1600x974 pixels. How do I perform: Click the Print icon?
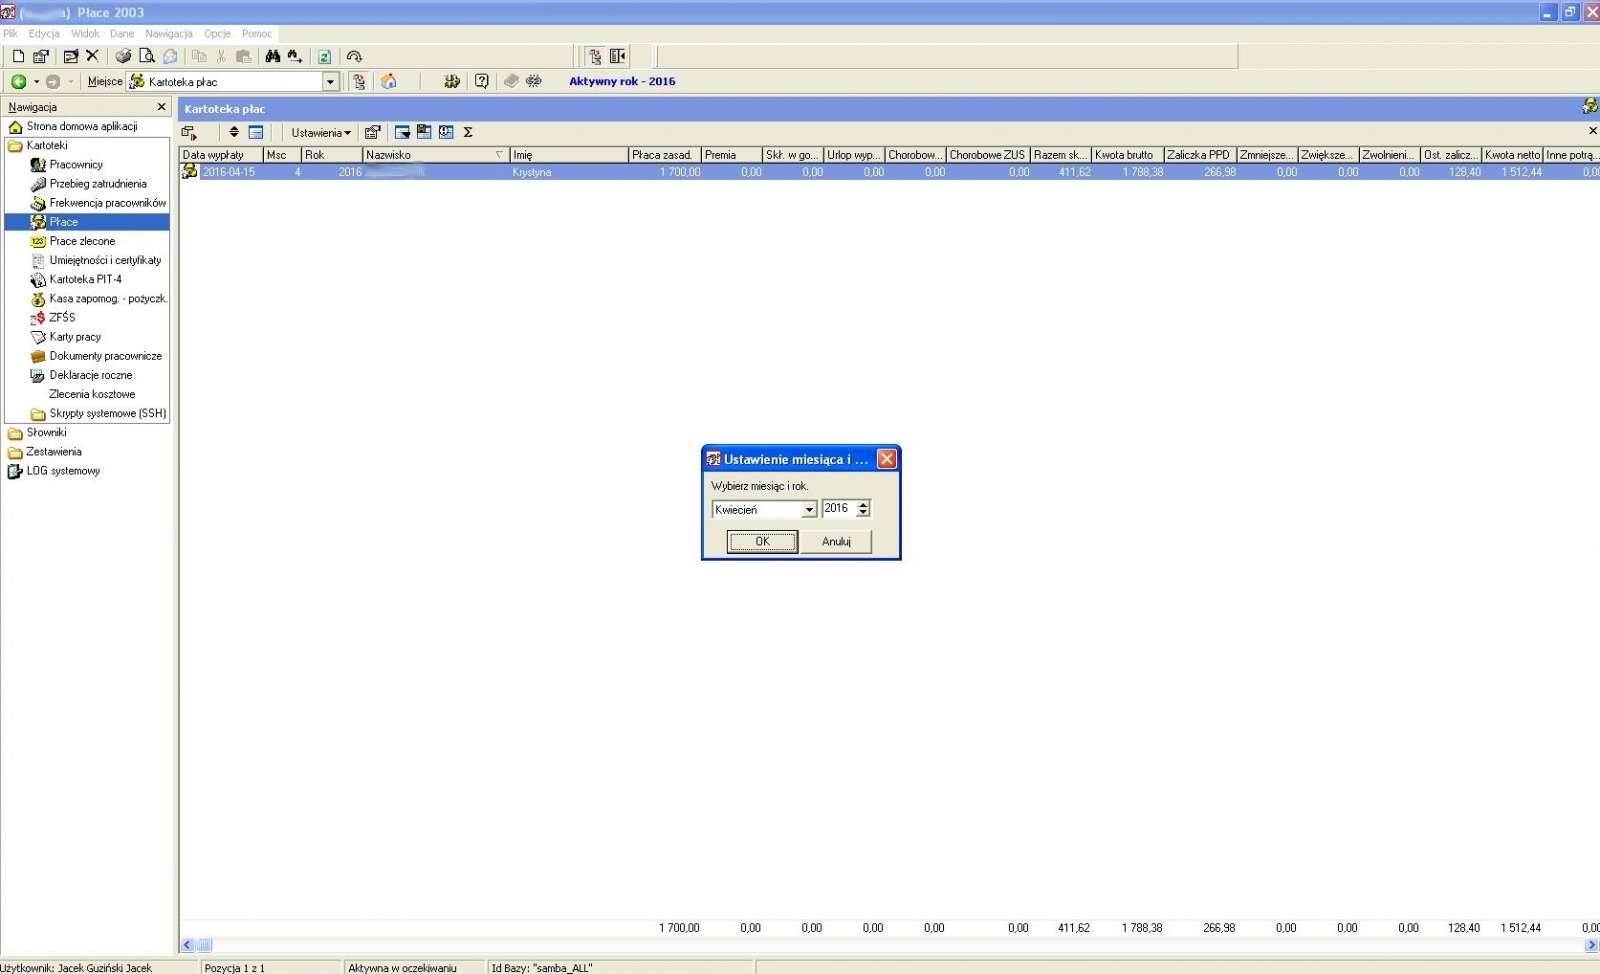click(x=123, y=57)
